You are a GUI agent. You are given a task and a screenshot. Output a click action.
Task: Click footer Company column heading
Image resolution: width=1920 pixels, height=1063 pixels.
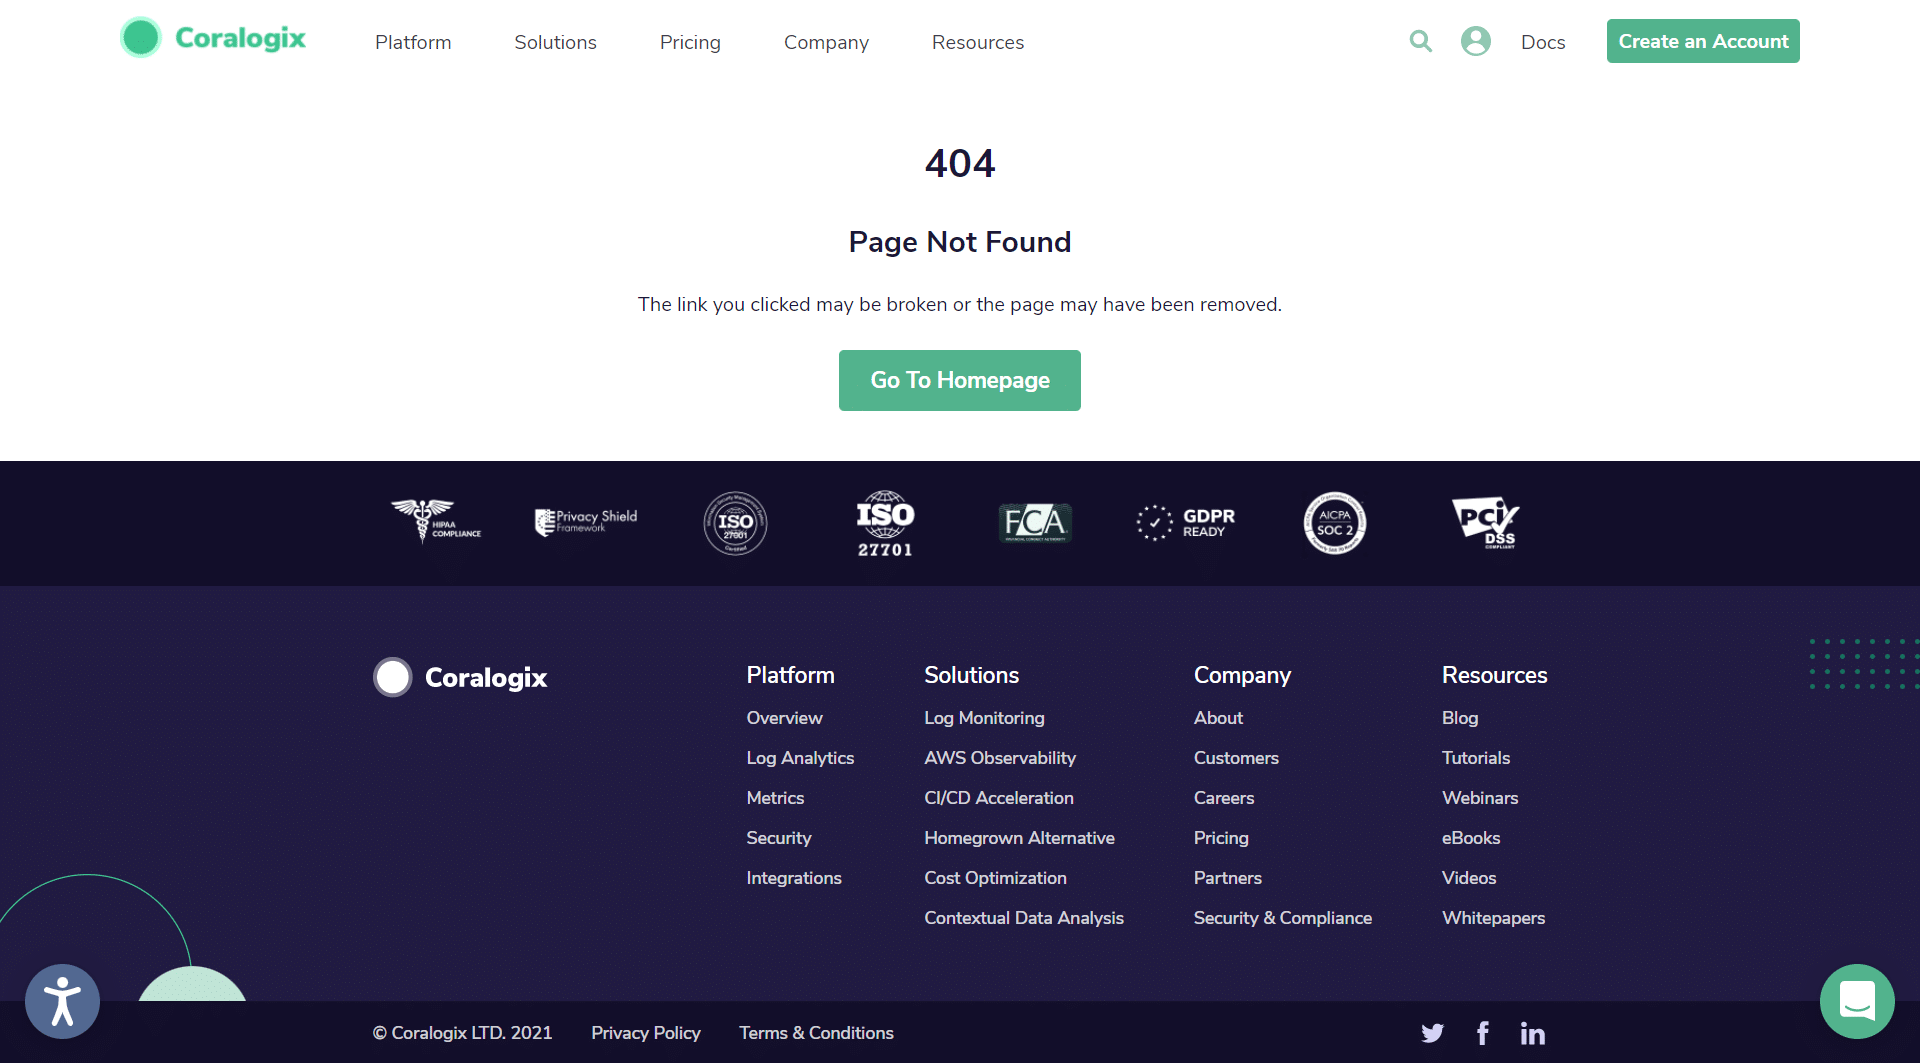point(1242,676)
